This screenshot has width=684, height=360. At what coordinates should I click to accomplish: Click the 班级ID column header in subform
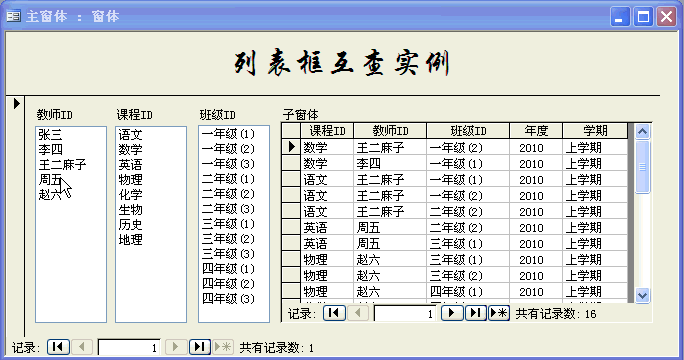click(x=468, y=130)
